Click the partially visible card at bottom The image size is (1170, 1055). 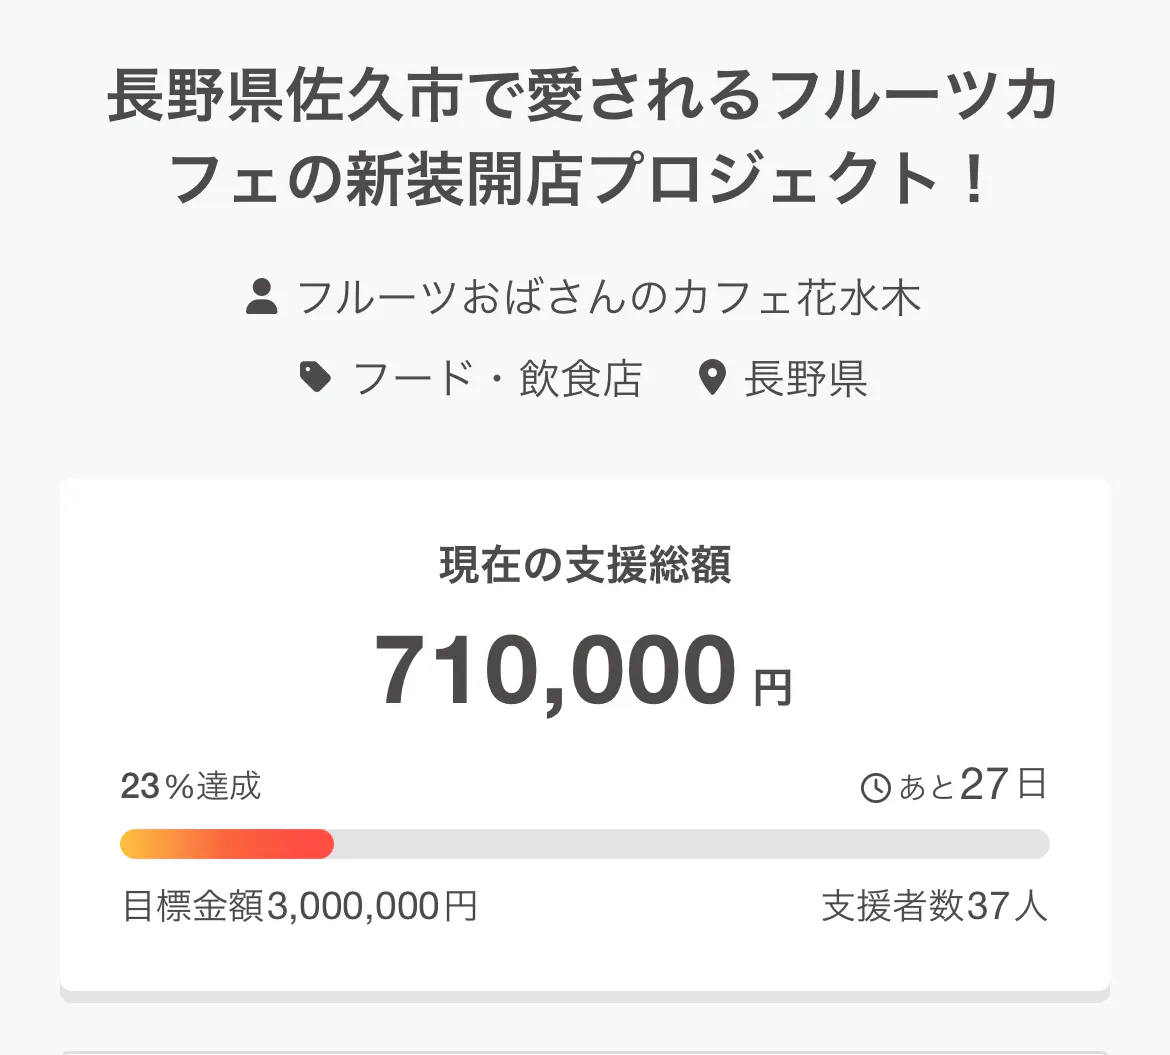pyautogui.click(x=585, y=1050)
